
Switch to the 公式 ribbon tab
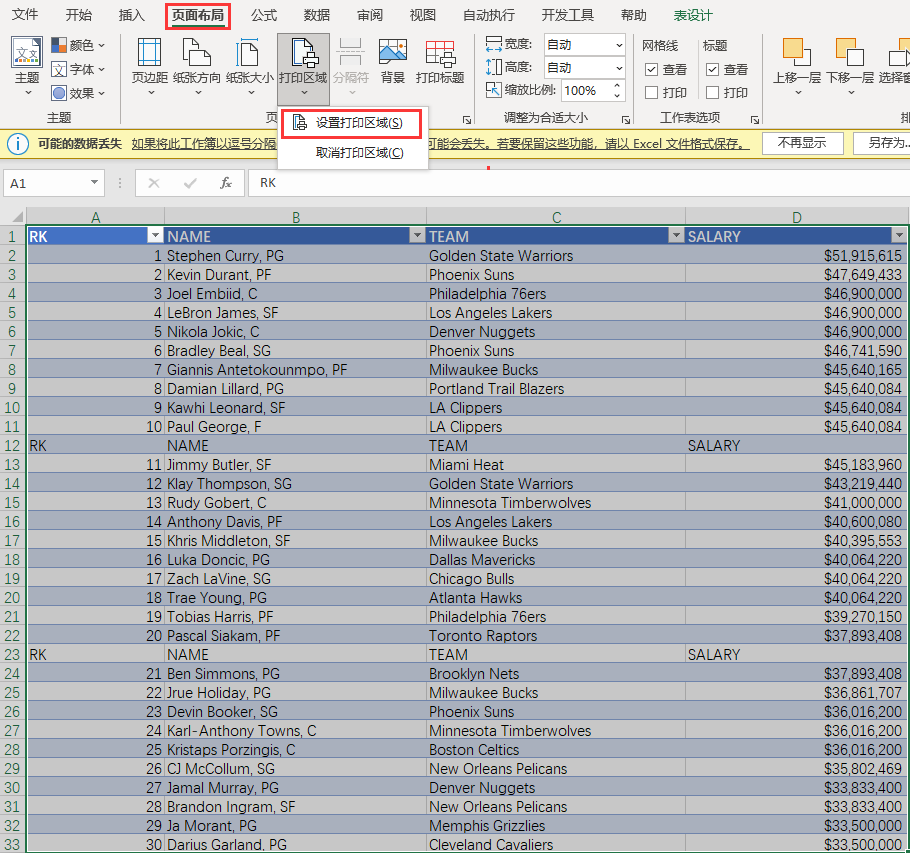point(264,15)
